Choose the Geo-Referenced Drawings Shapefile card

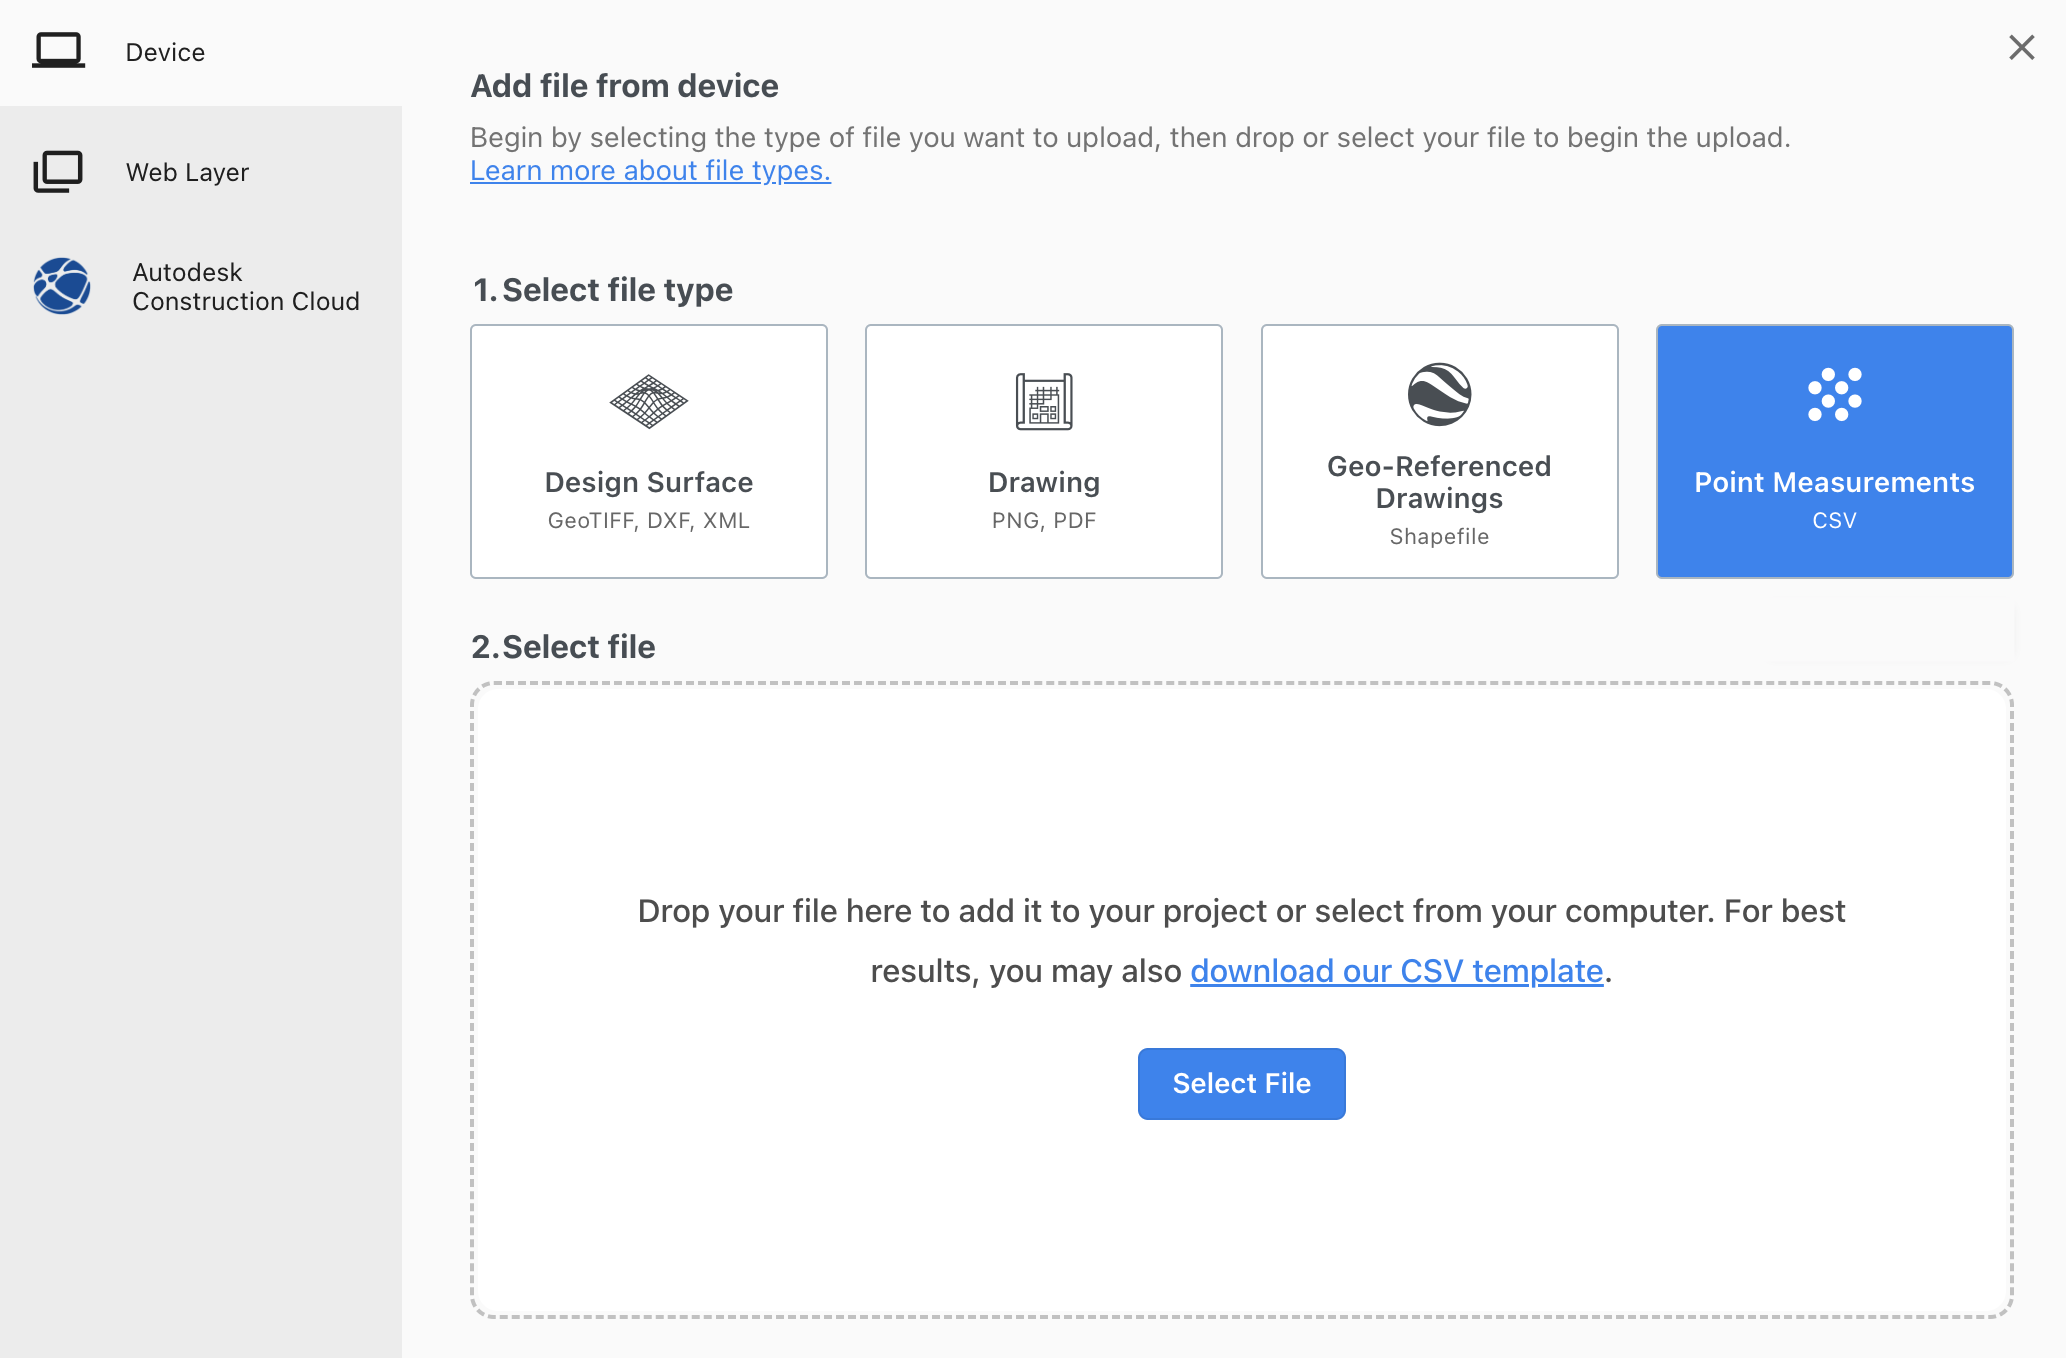click(1439, 451)
